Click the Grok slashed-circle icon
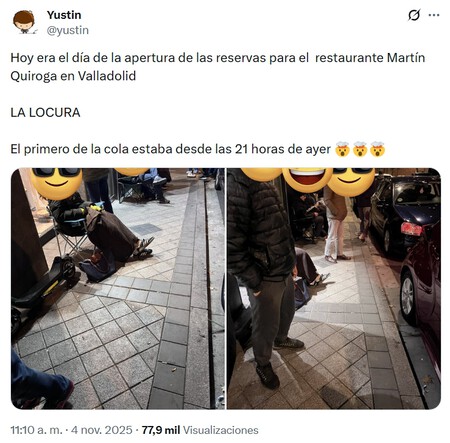Image resolution: width=450 pixels, height=443 pixels. tap(414, 15)
